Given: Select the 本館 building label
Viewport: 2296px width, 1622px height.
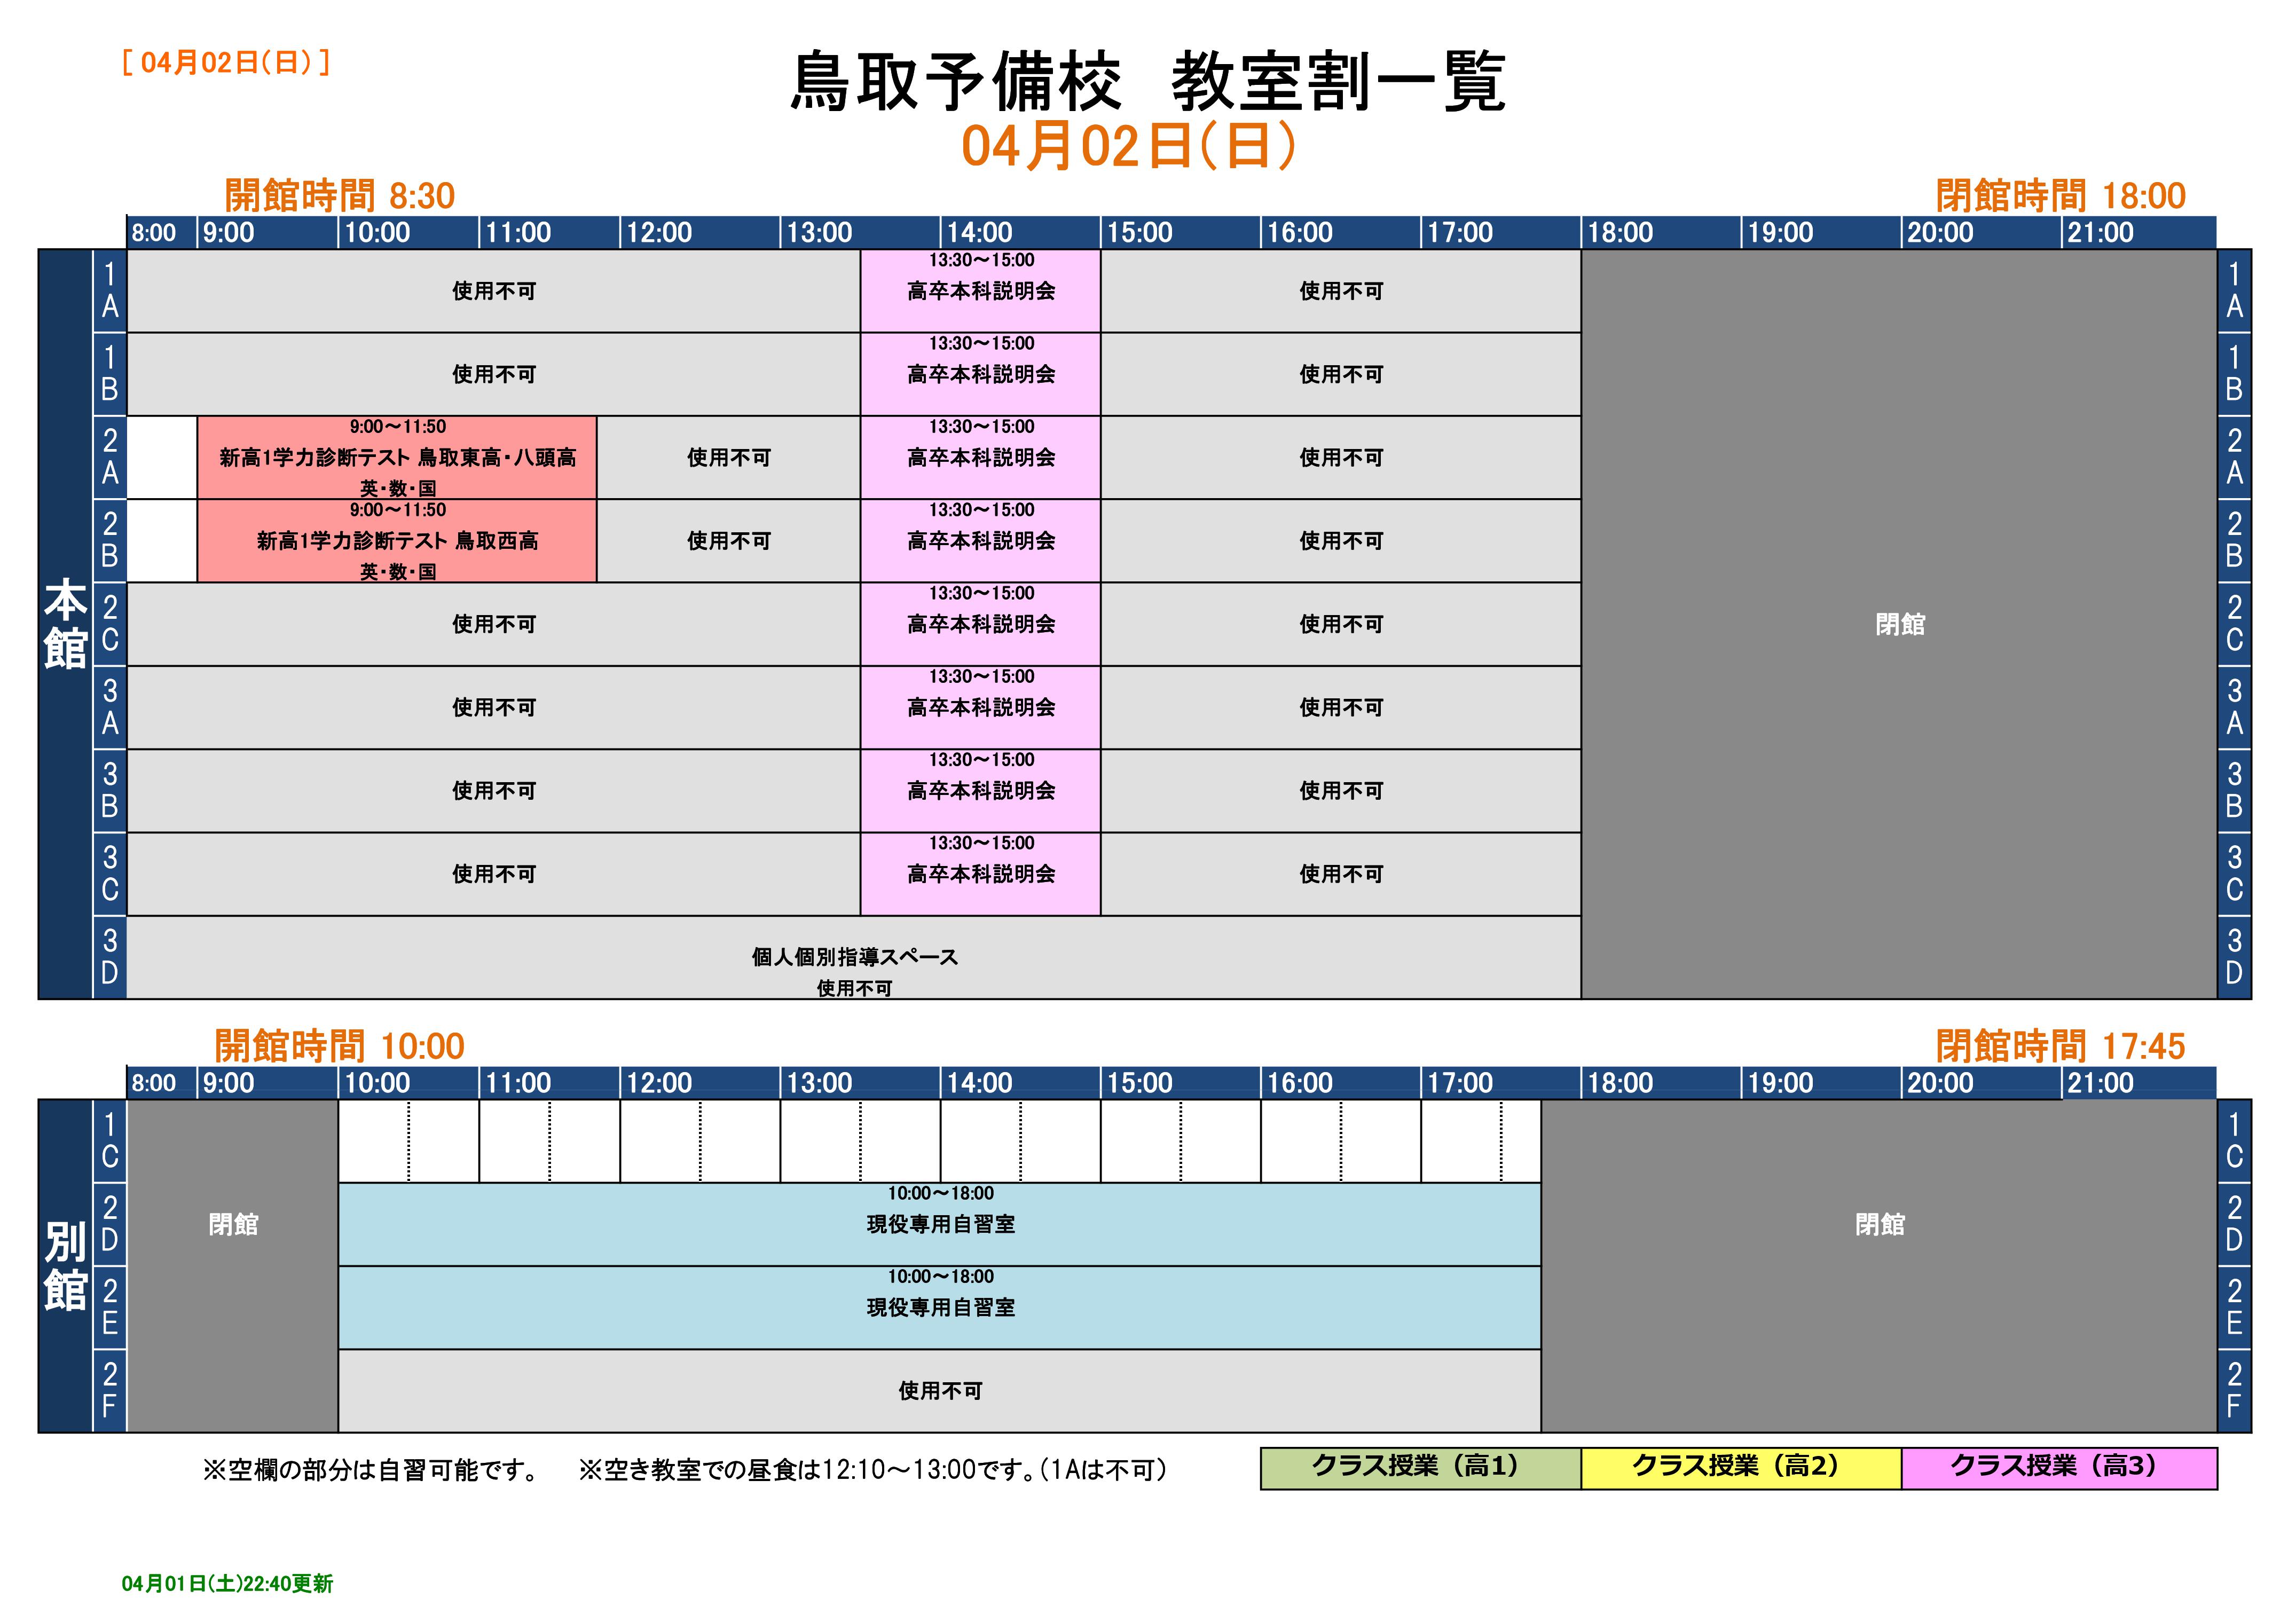Looking at the screenshot, I should [x=65, y=624].
